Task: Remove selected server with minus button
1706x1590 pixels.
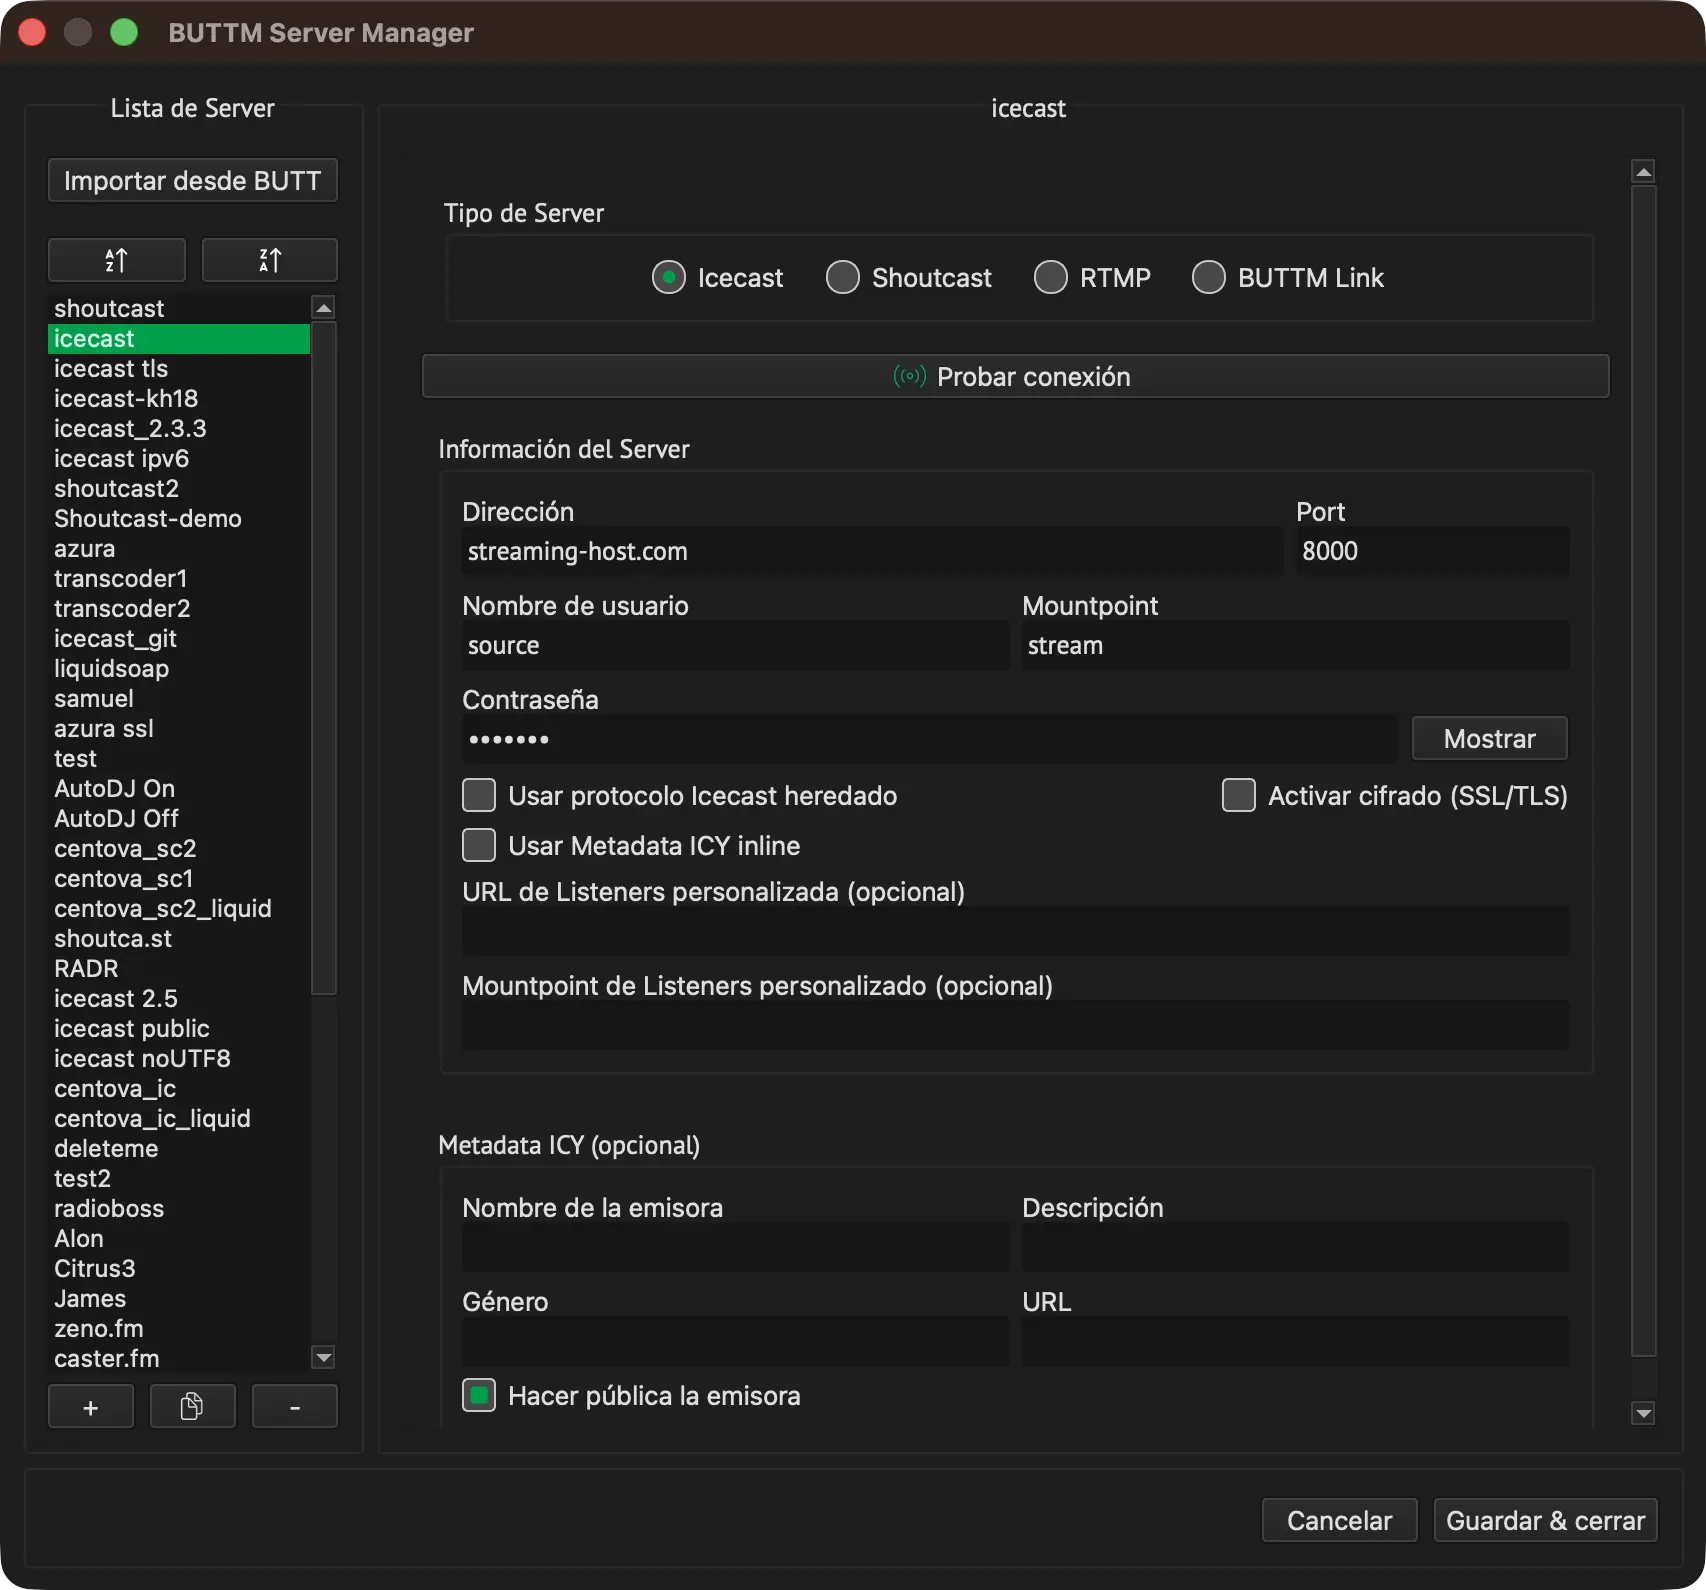Action: click(294, 1407)
